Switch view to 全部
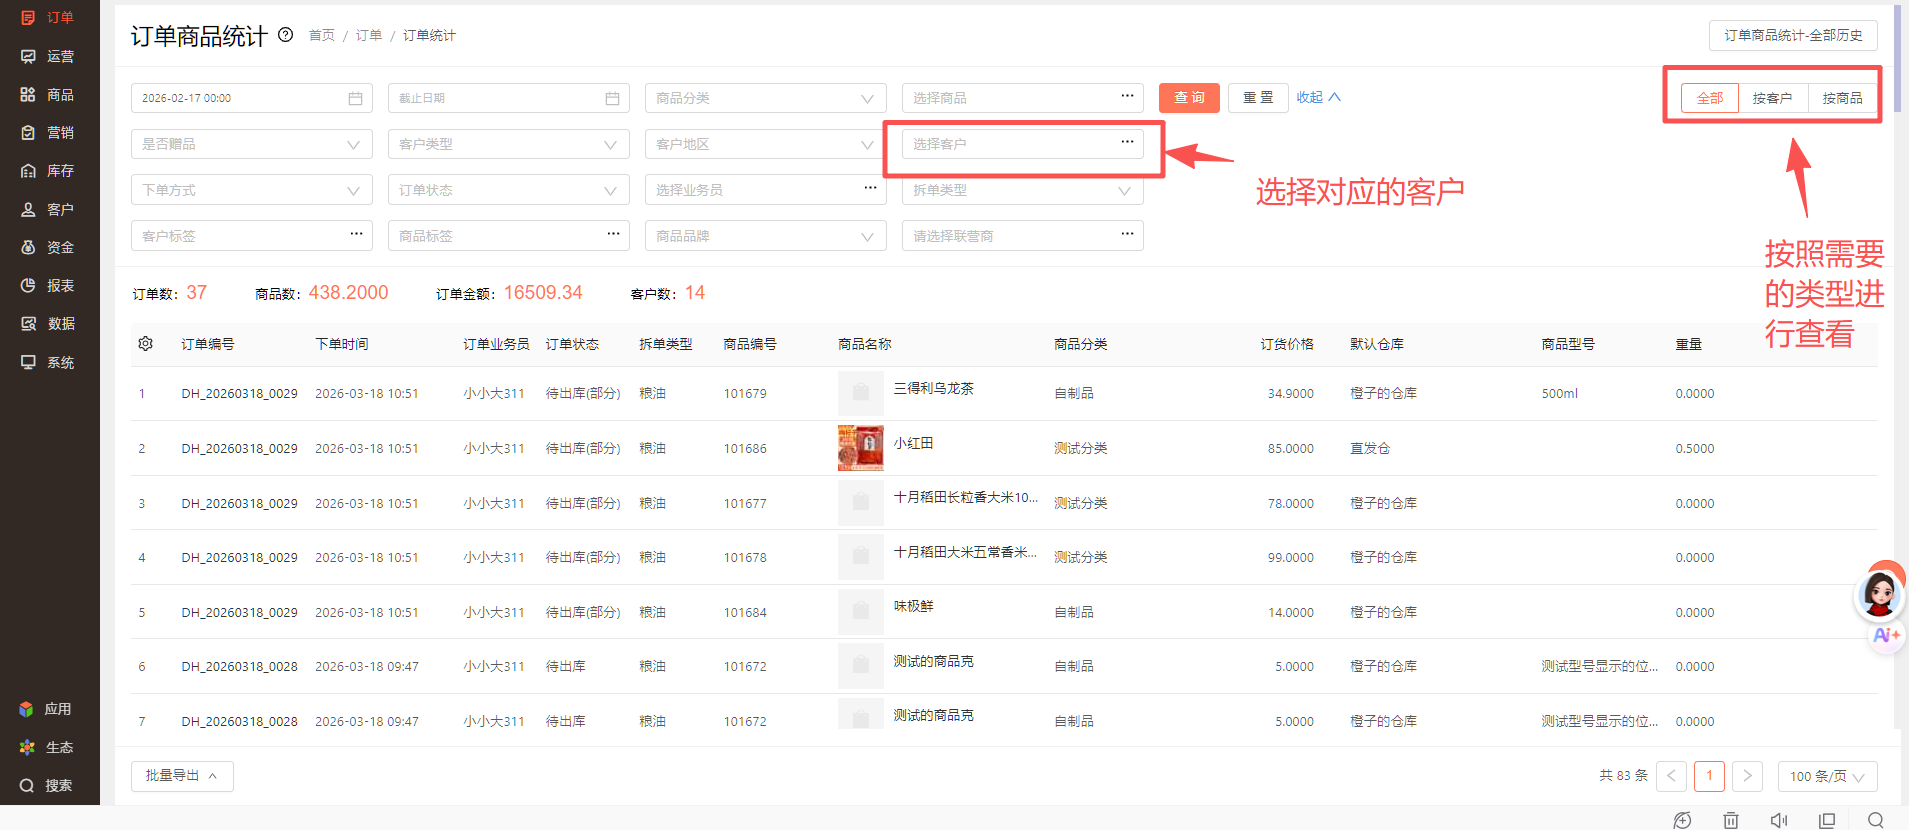Viewport: 1909px width, 830px height. pyautogui.click(x=1710, y=98)
